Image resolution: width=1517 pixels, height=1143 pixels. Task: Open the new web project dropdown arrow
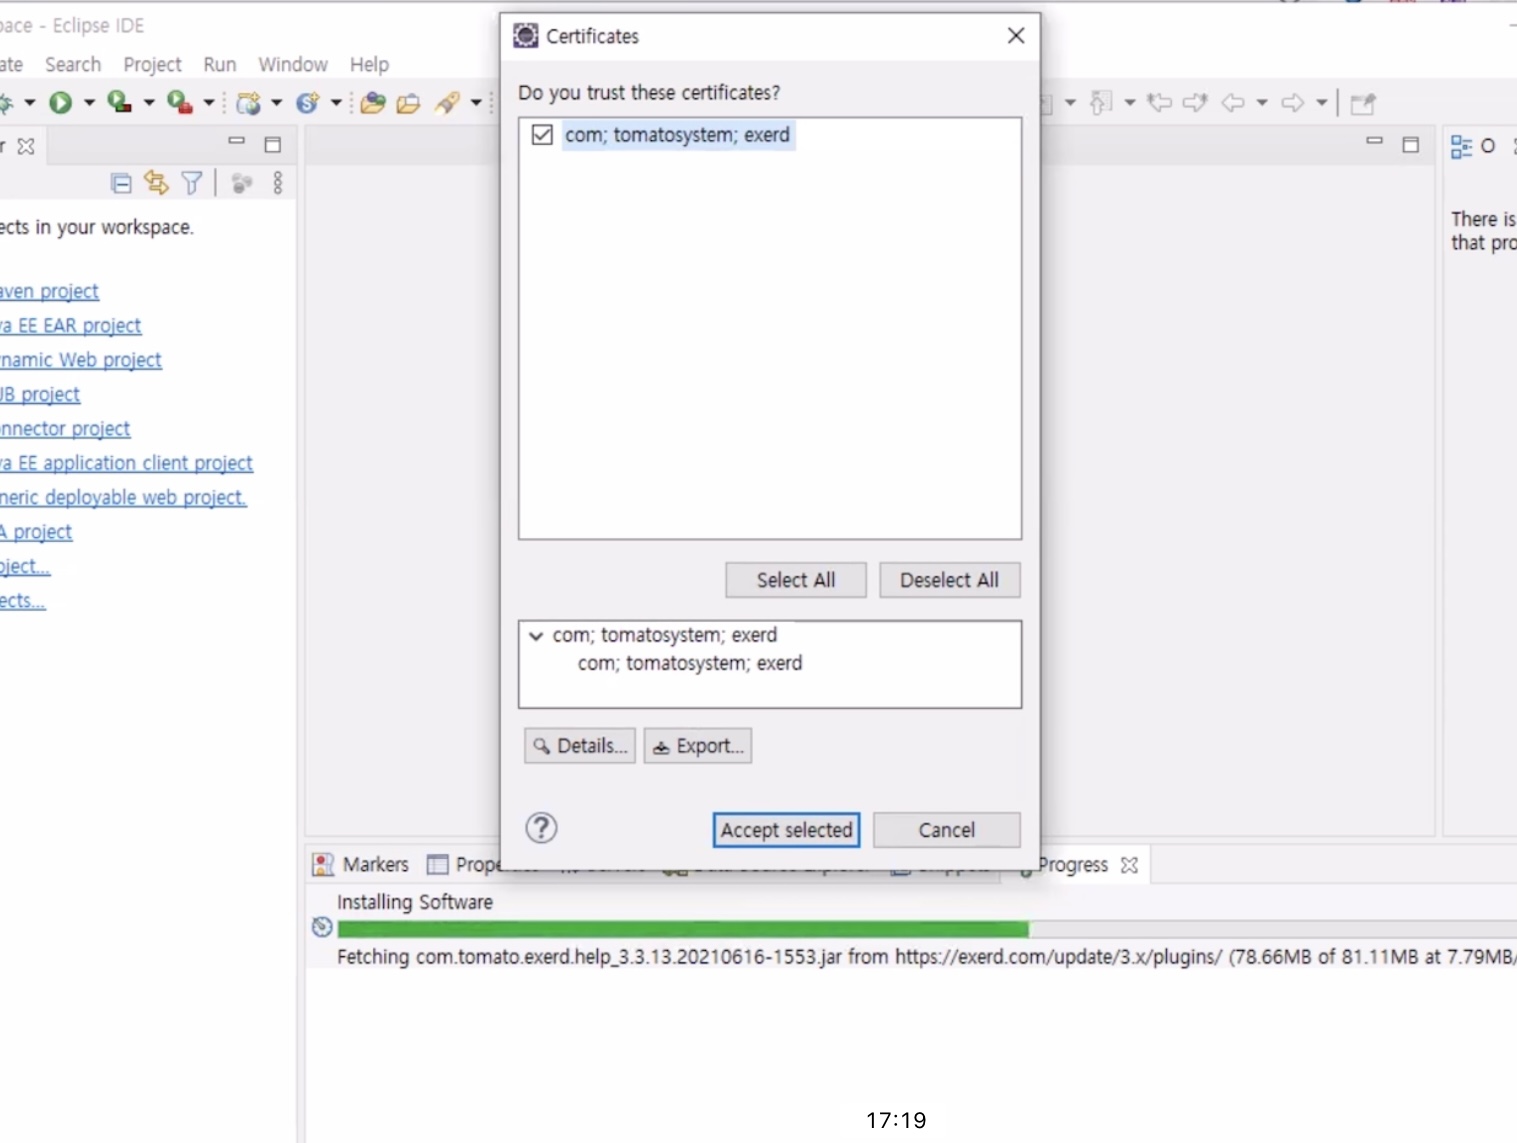tap(277, 102)
